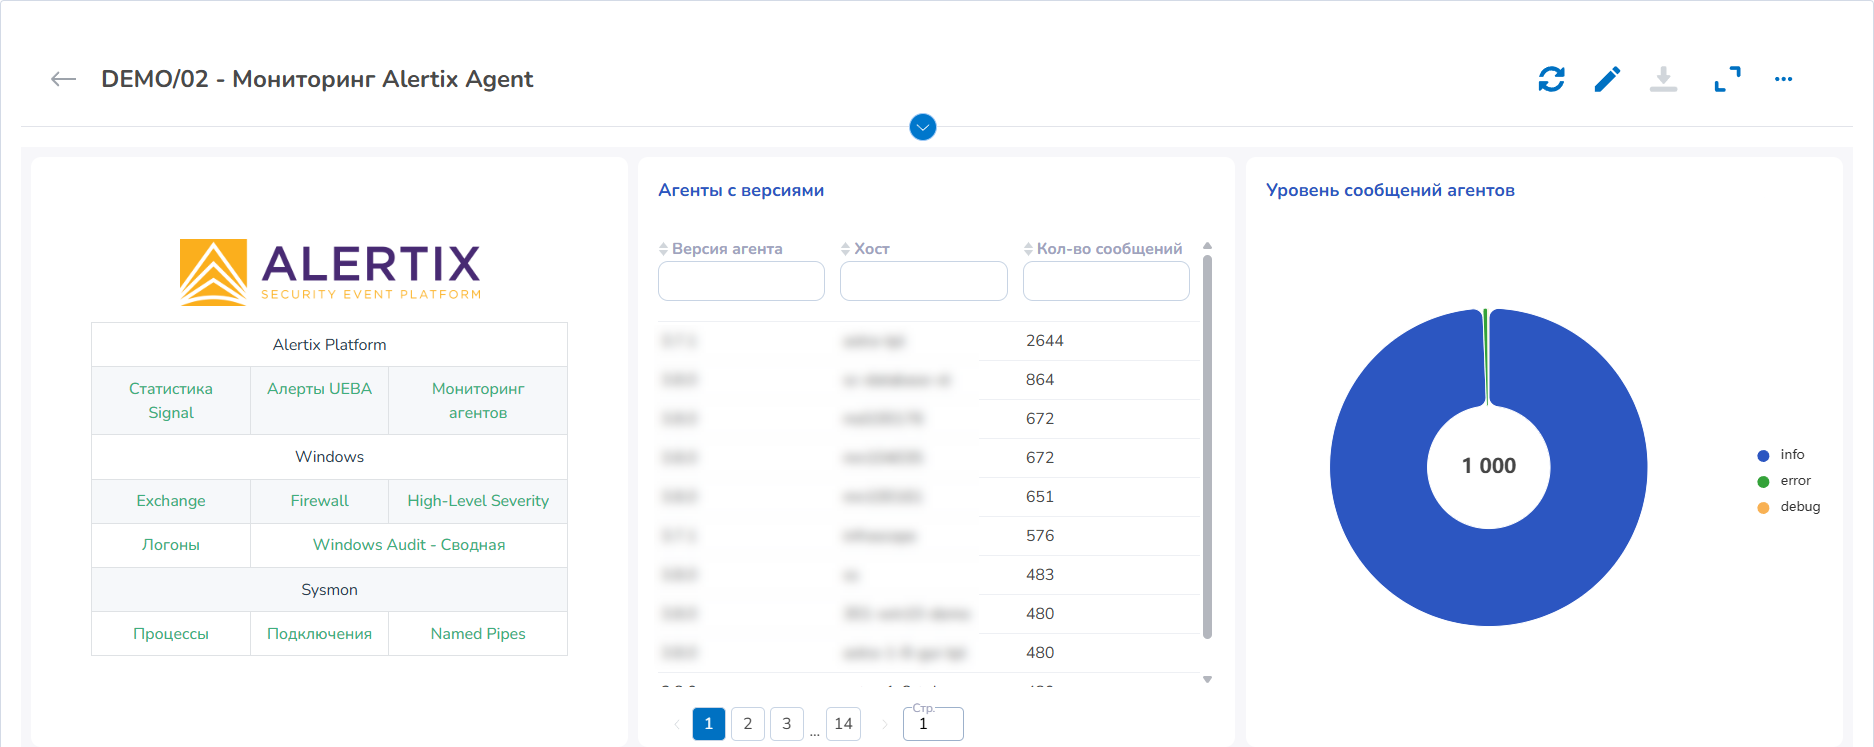Image resolution: width=1874 pixels, height=747 pixels.
Task: Open the Firewall dashboard link
Action: (319, 500)
